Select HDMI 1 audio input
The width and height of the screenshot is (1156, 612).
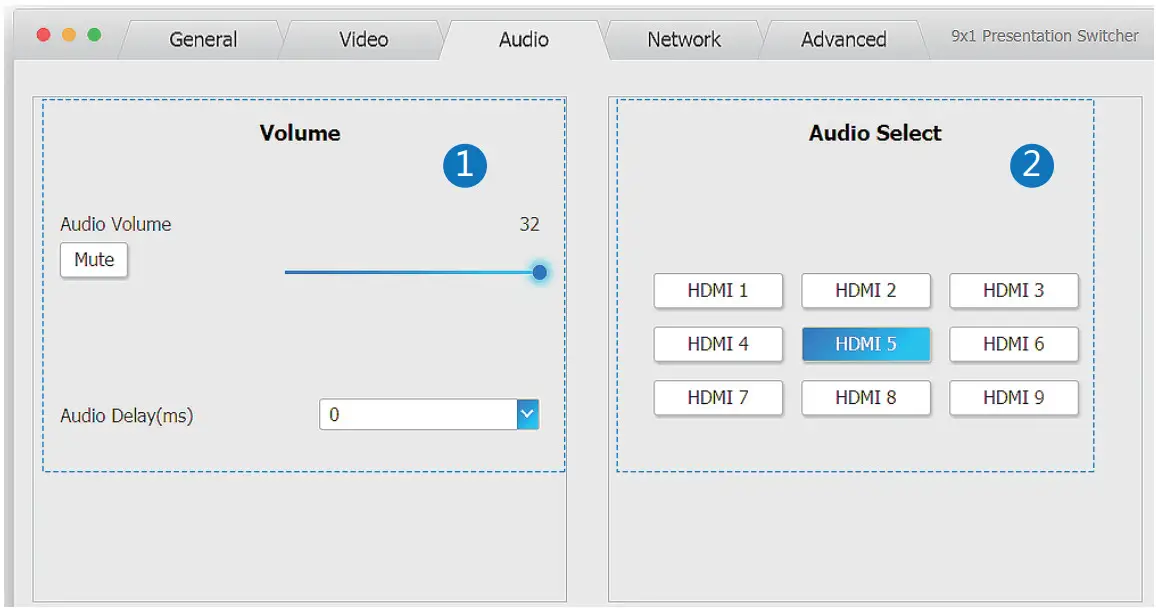tap(718, 291)
